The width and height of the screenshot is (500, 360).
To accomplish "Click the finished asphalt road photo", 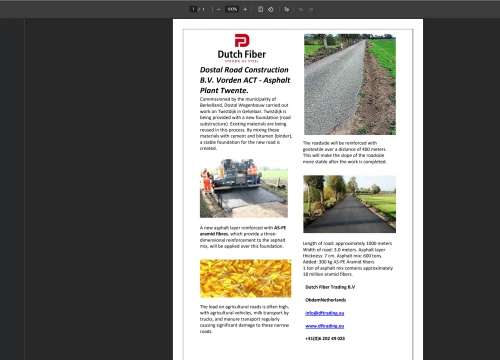I will pos(350,204).
